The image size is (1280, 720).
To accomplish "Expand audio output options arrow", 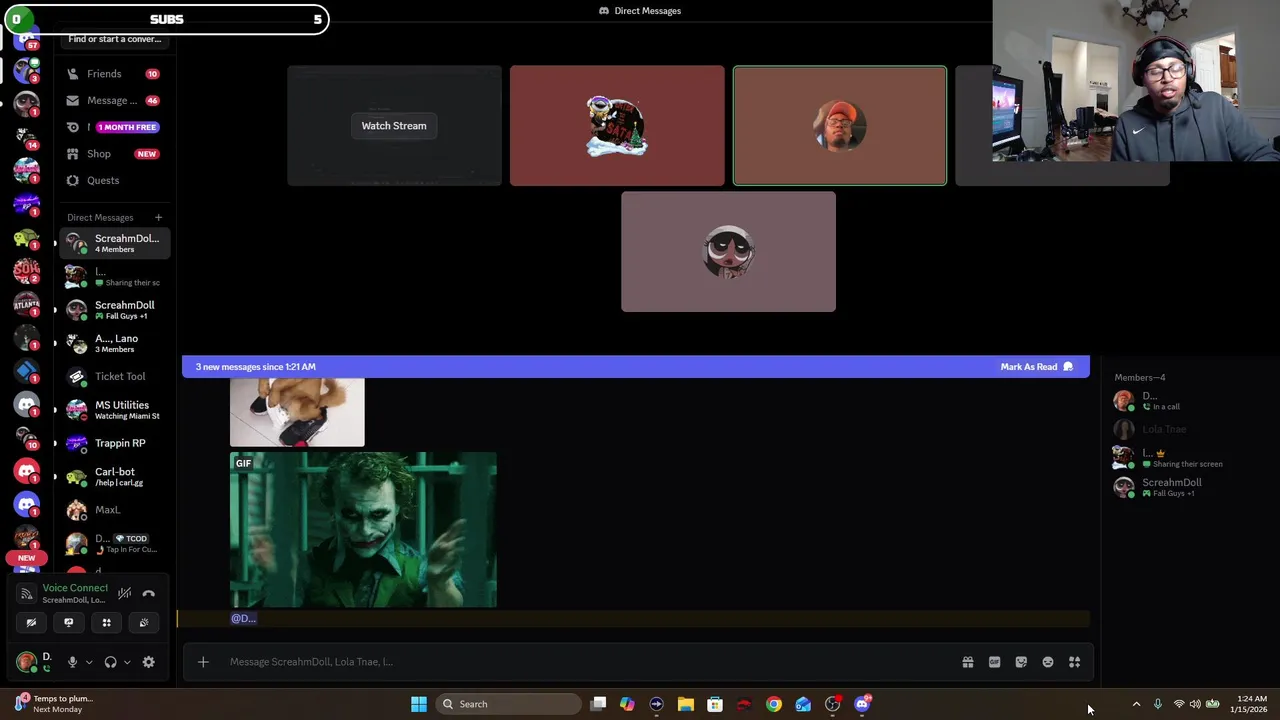I will (x=127, y=662).
